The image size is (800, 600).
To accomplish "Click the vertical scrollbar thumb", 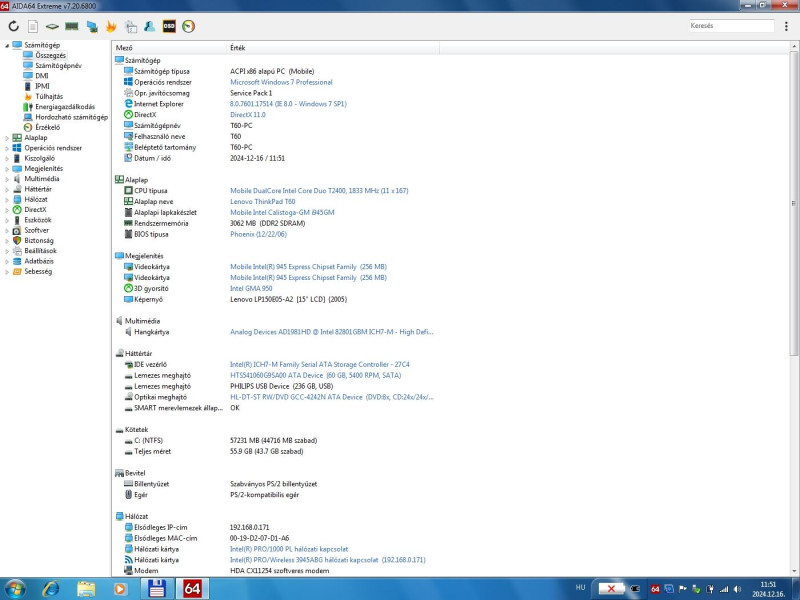I will tap(794, 203).
